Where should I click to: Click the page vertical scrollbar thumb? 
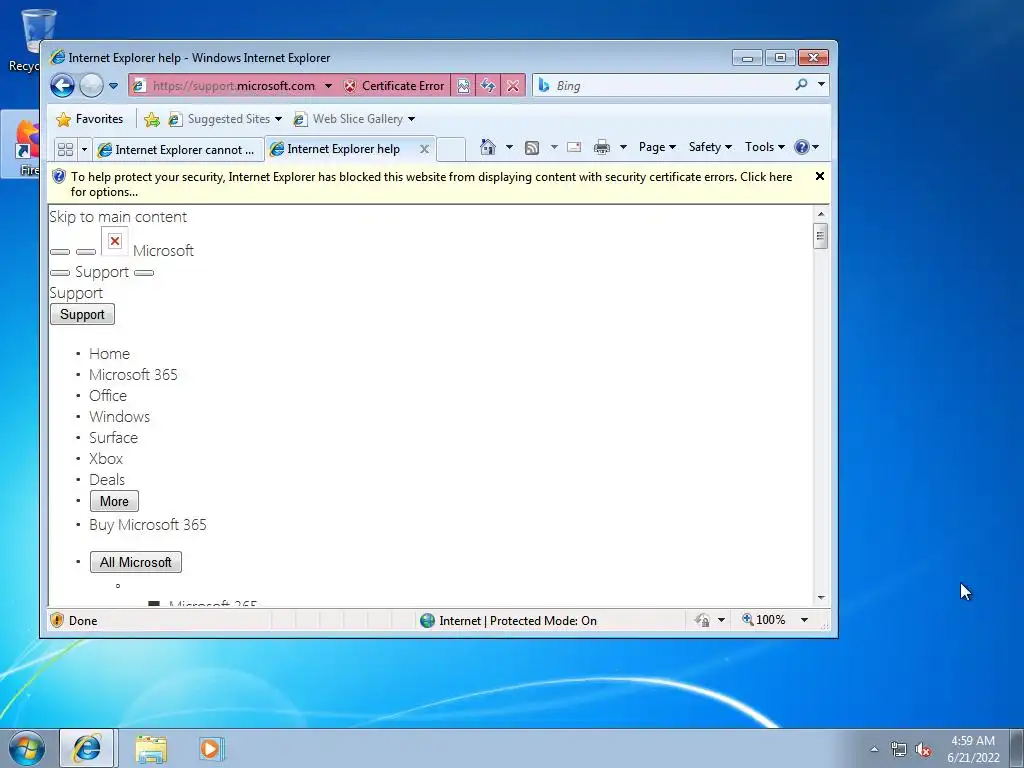[x=821, y=236]
